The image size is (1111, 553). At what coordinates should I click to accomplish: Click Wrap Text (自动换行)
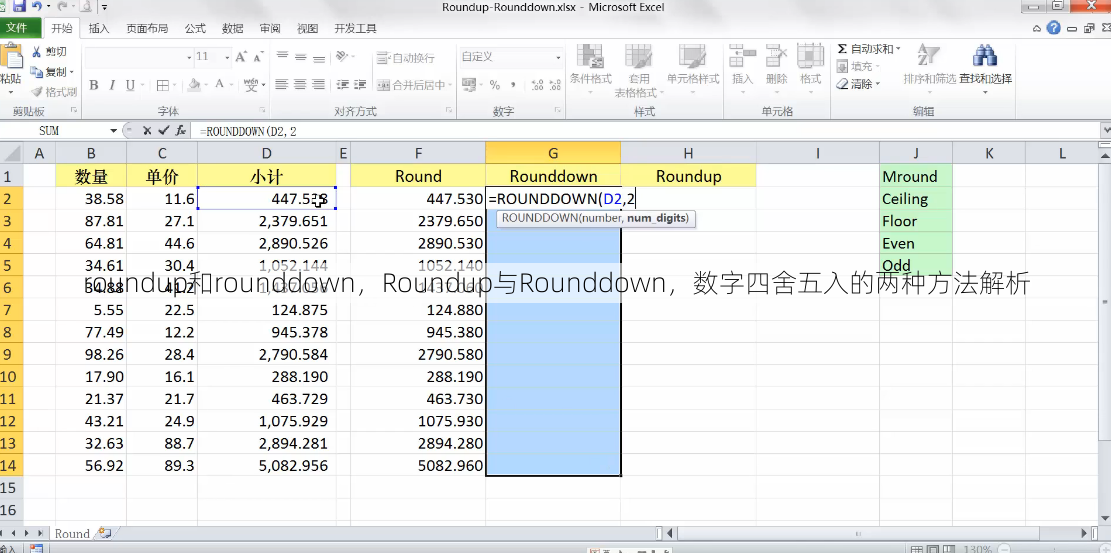[406, 57]
